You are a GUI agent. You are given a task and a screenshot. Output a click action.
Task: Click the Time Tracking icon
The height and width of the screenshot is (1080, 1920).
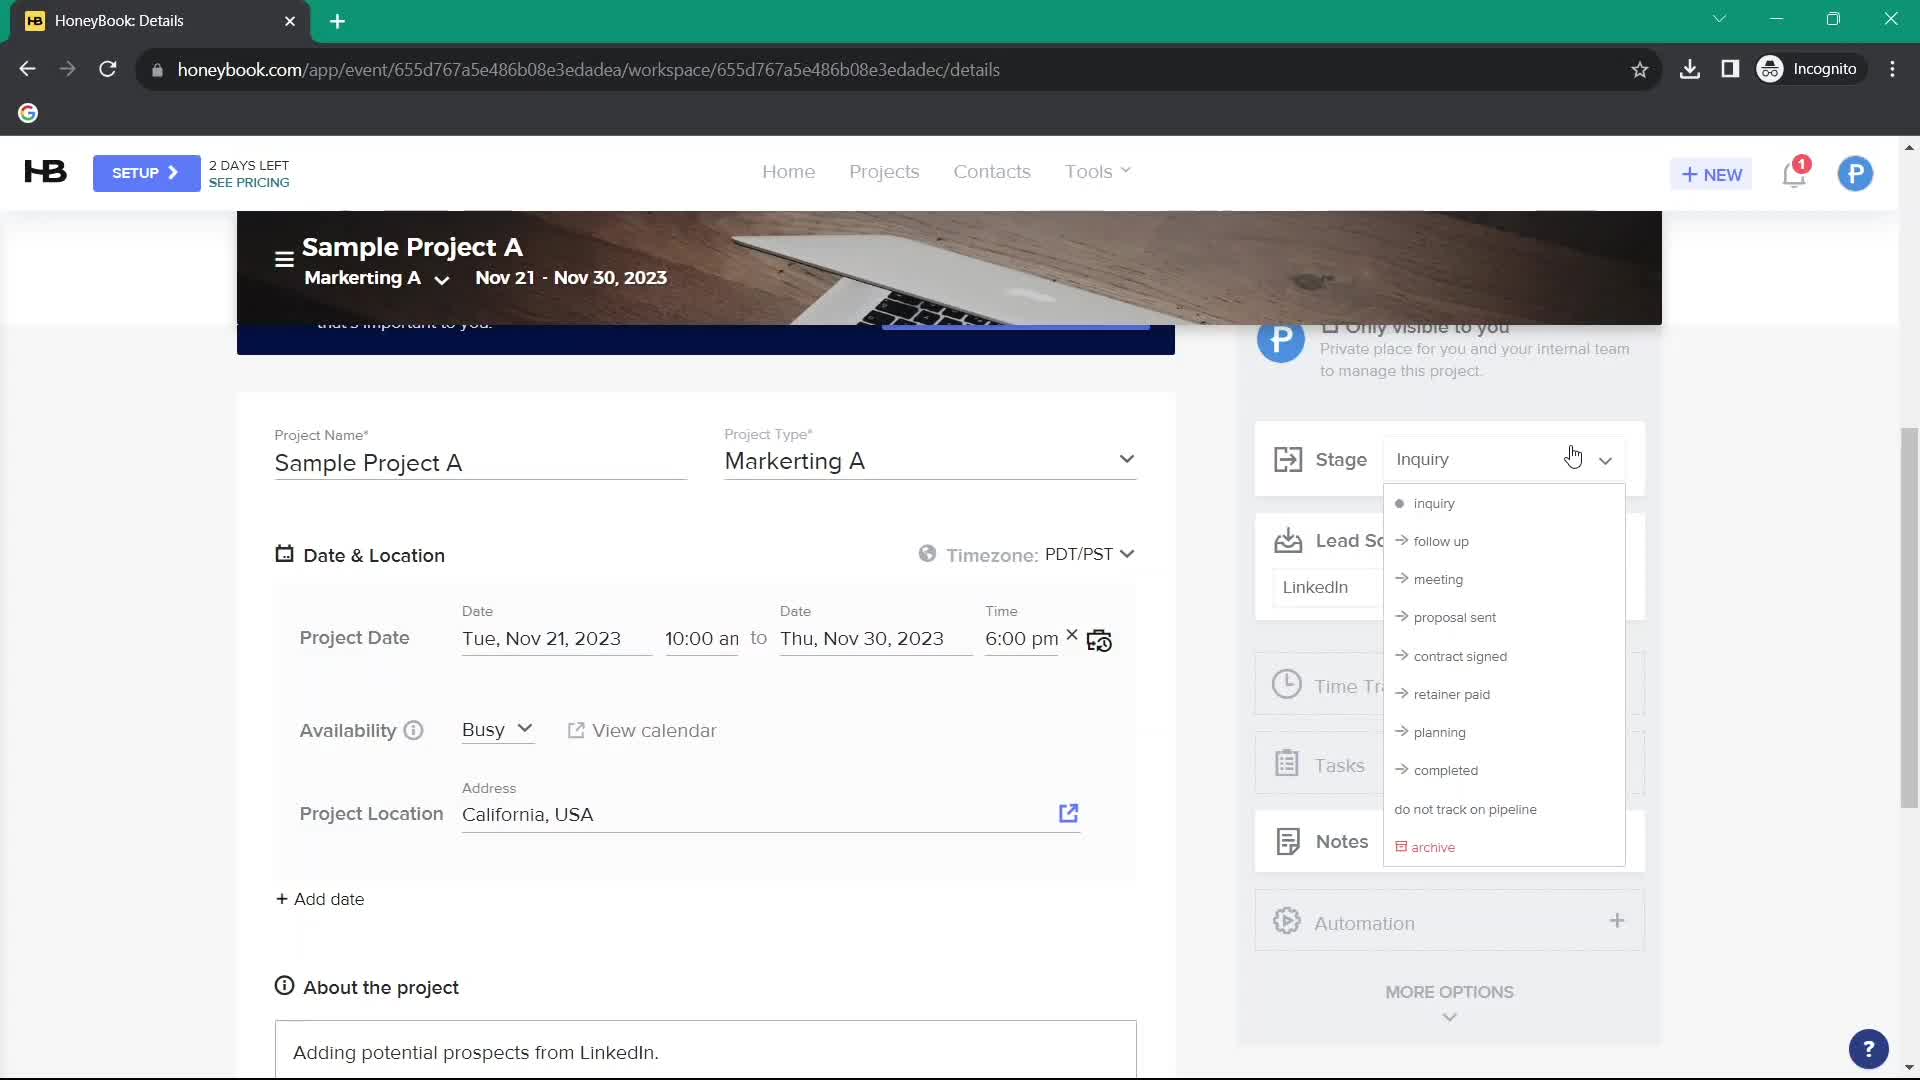point(1287,684)
